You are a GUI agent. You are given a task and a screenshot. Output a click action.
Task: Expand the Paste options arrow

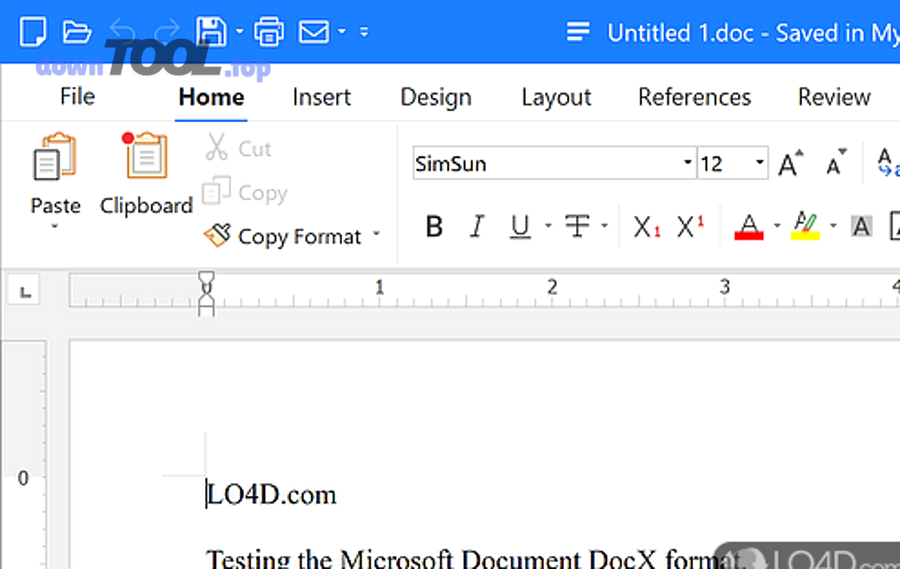click(55, 226)
